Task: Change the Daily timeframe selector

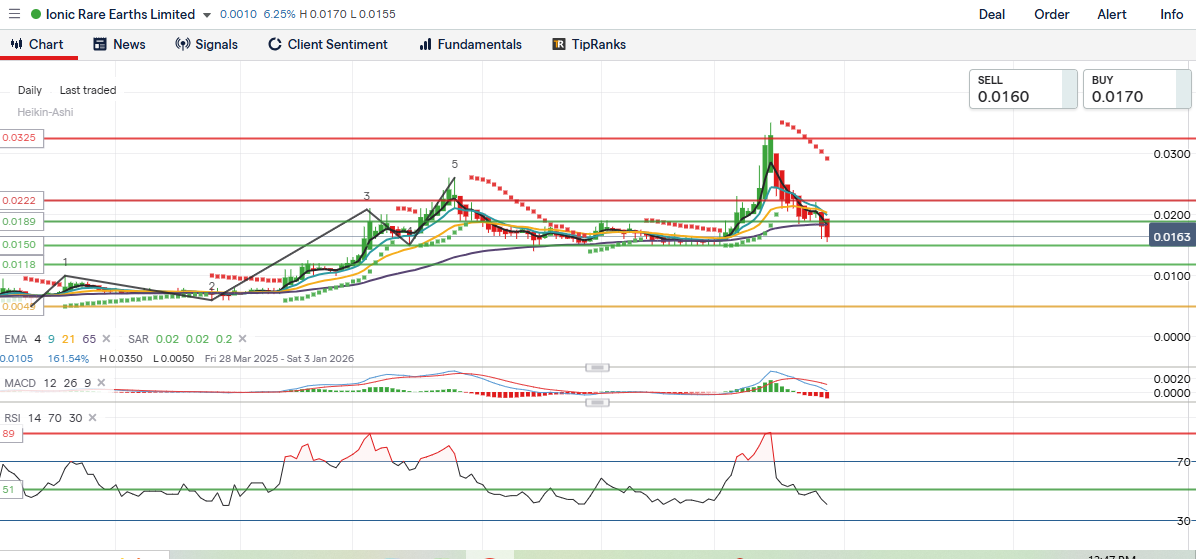Action: [30, 90]
